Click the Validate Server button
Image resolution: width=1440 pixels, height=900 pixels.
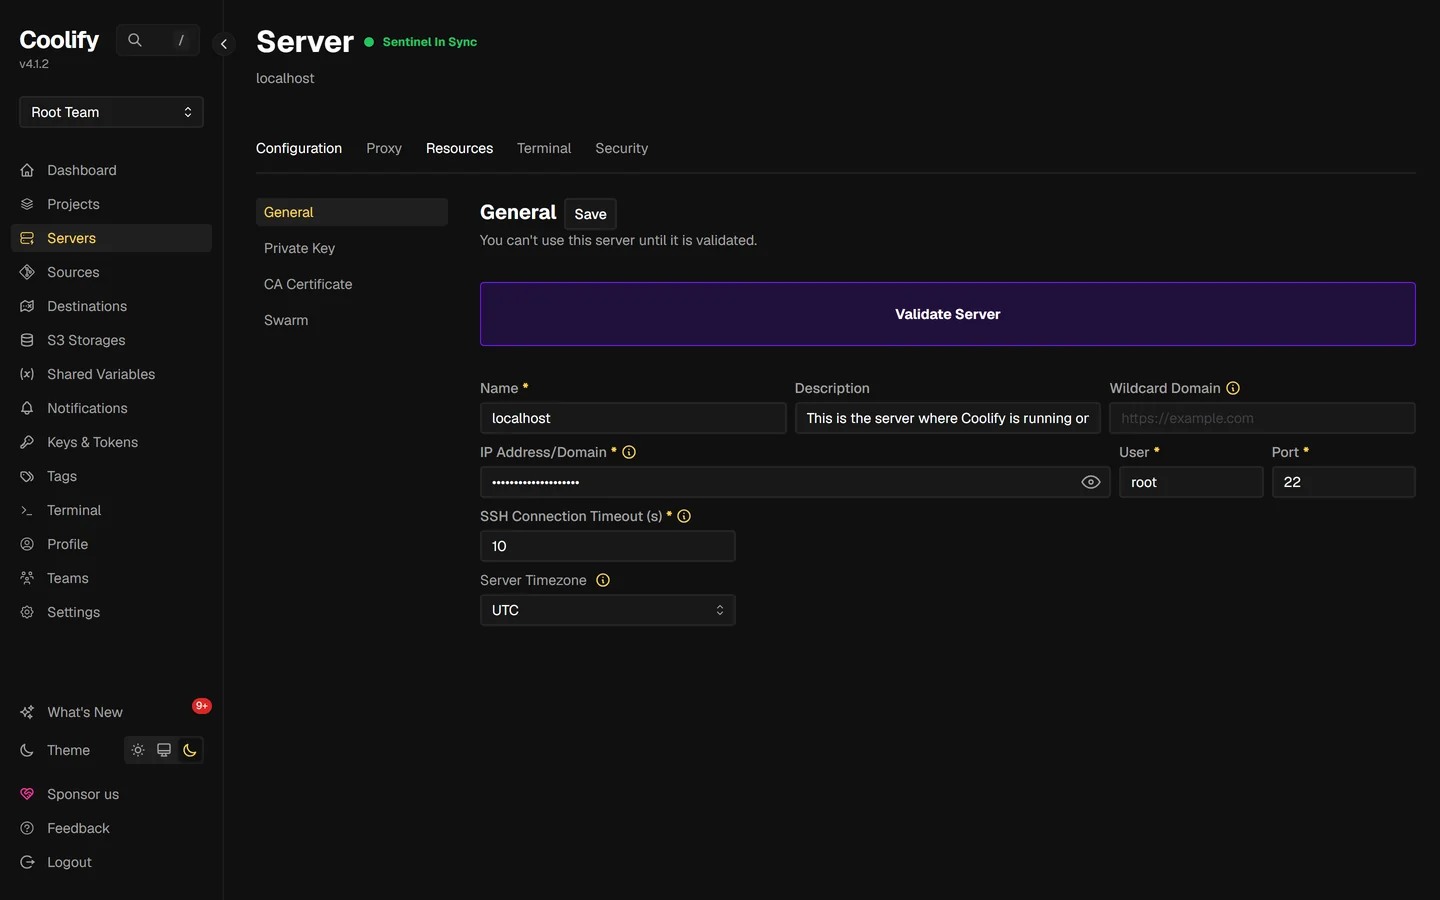point(948,314)
